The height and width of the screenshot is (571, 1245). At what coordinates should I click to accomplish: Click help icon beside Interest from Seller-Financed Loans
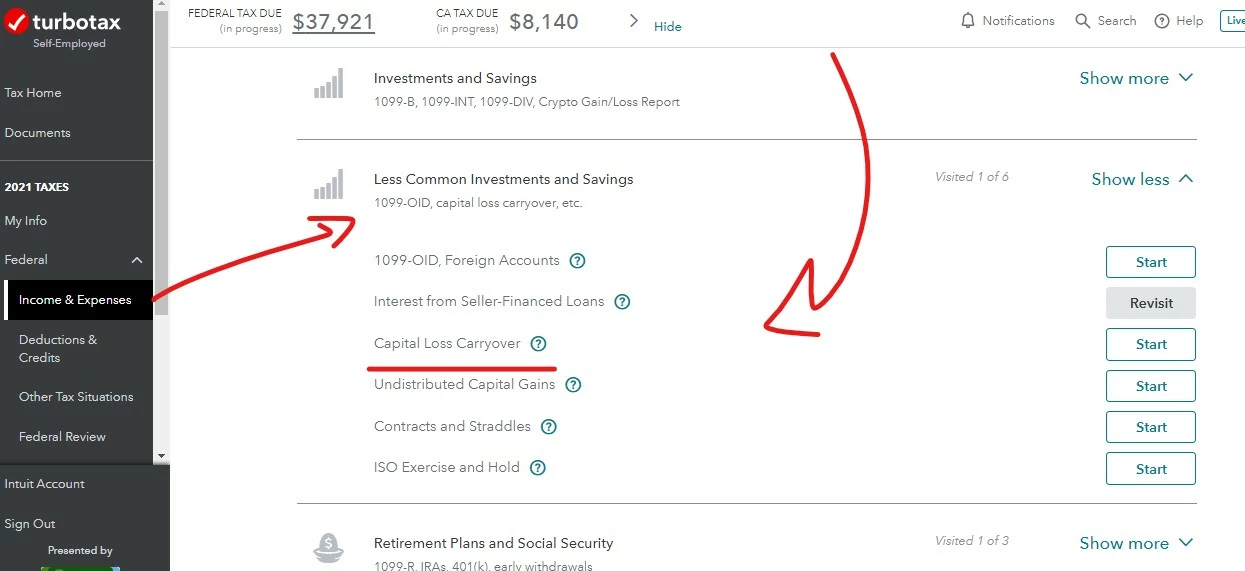tap(622, 302)
